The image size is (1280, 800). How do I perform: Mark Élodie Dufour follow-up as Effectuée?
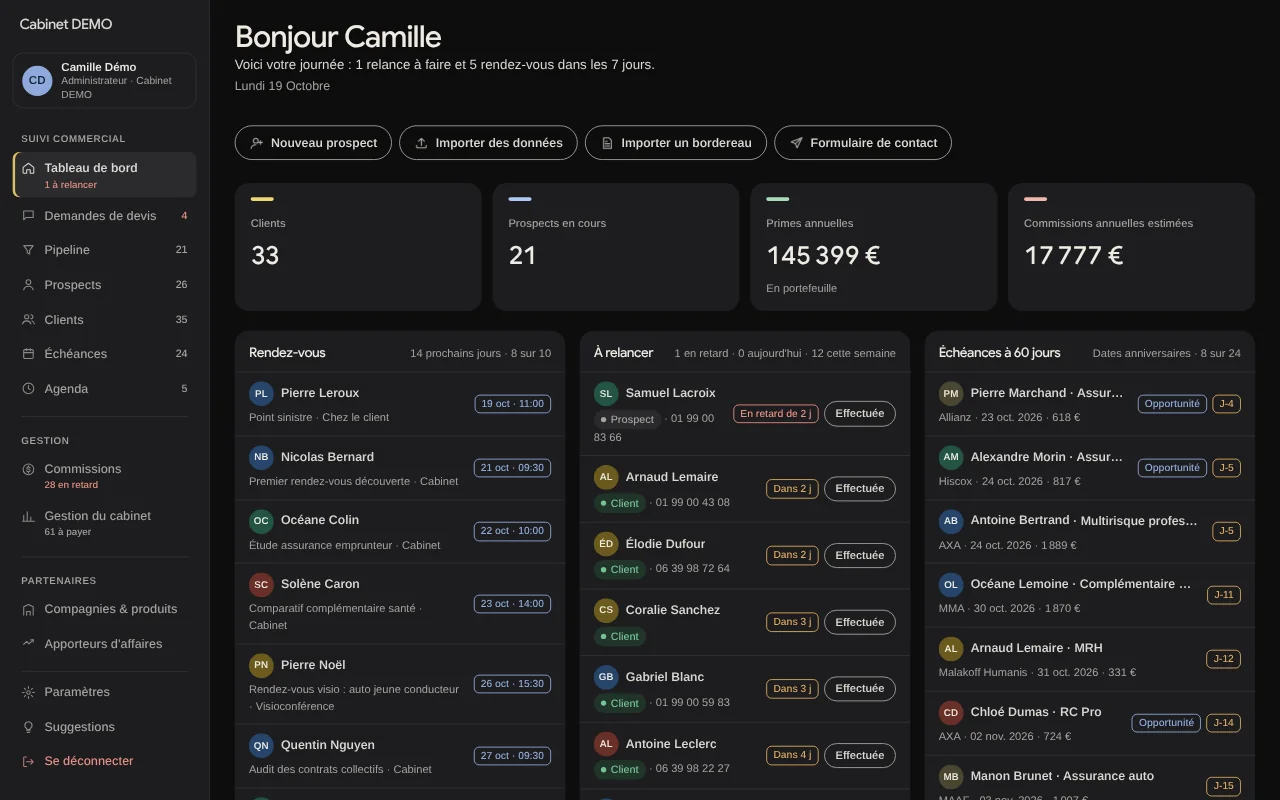point(860,555)
